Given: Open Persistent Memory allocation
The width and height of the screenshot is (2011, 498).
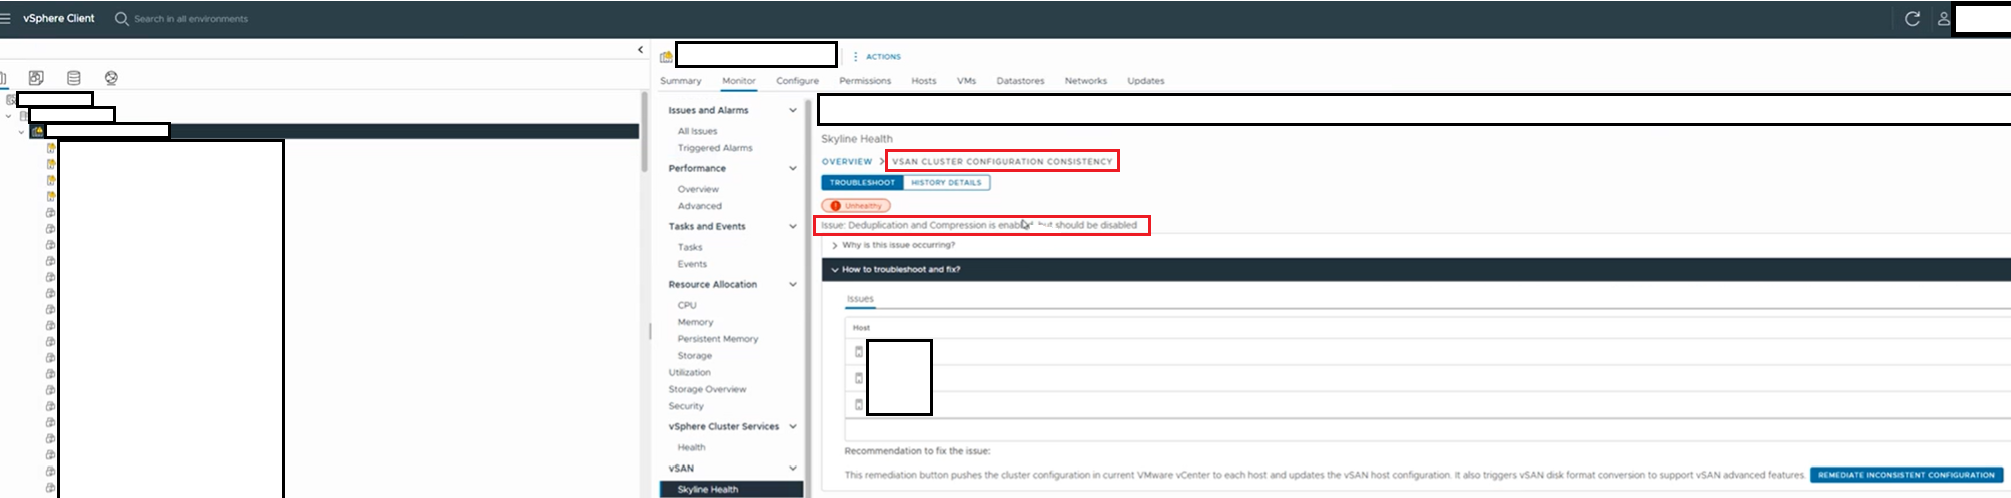Looking at the screenshot, I should (x=718, y=339).
